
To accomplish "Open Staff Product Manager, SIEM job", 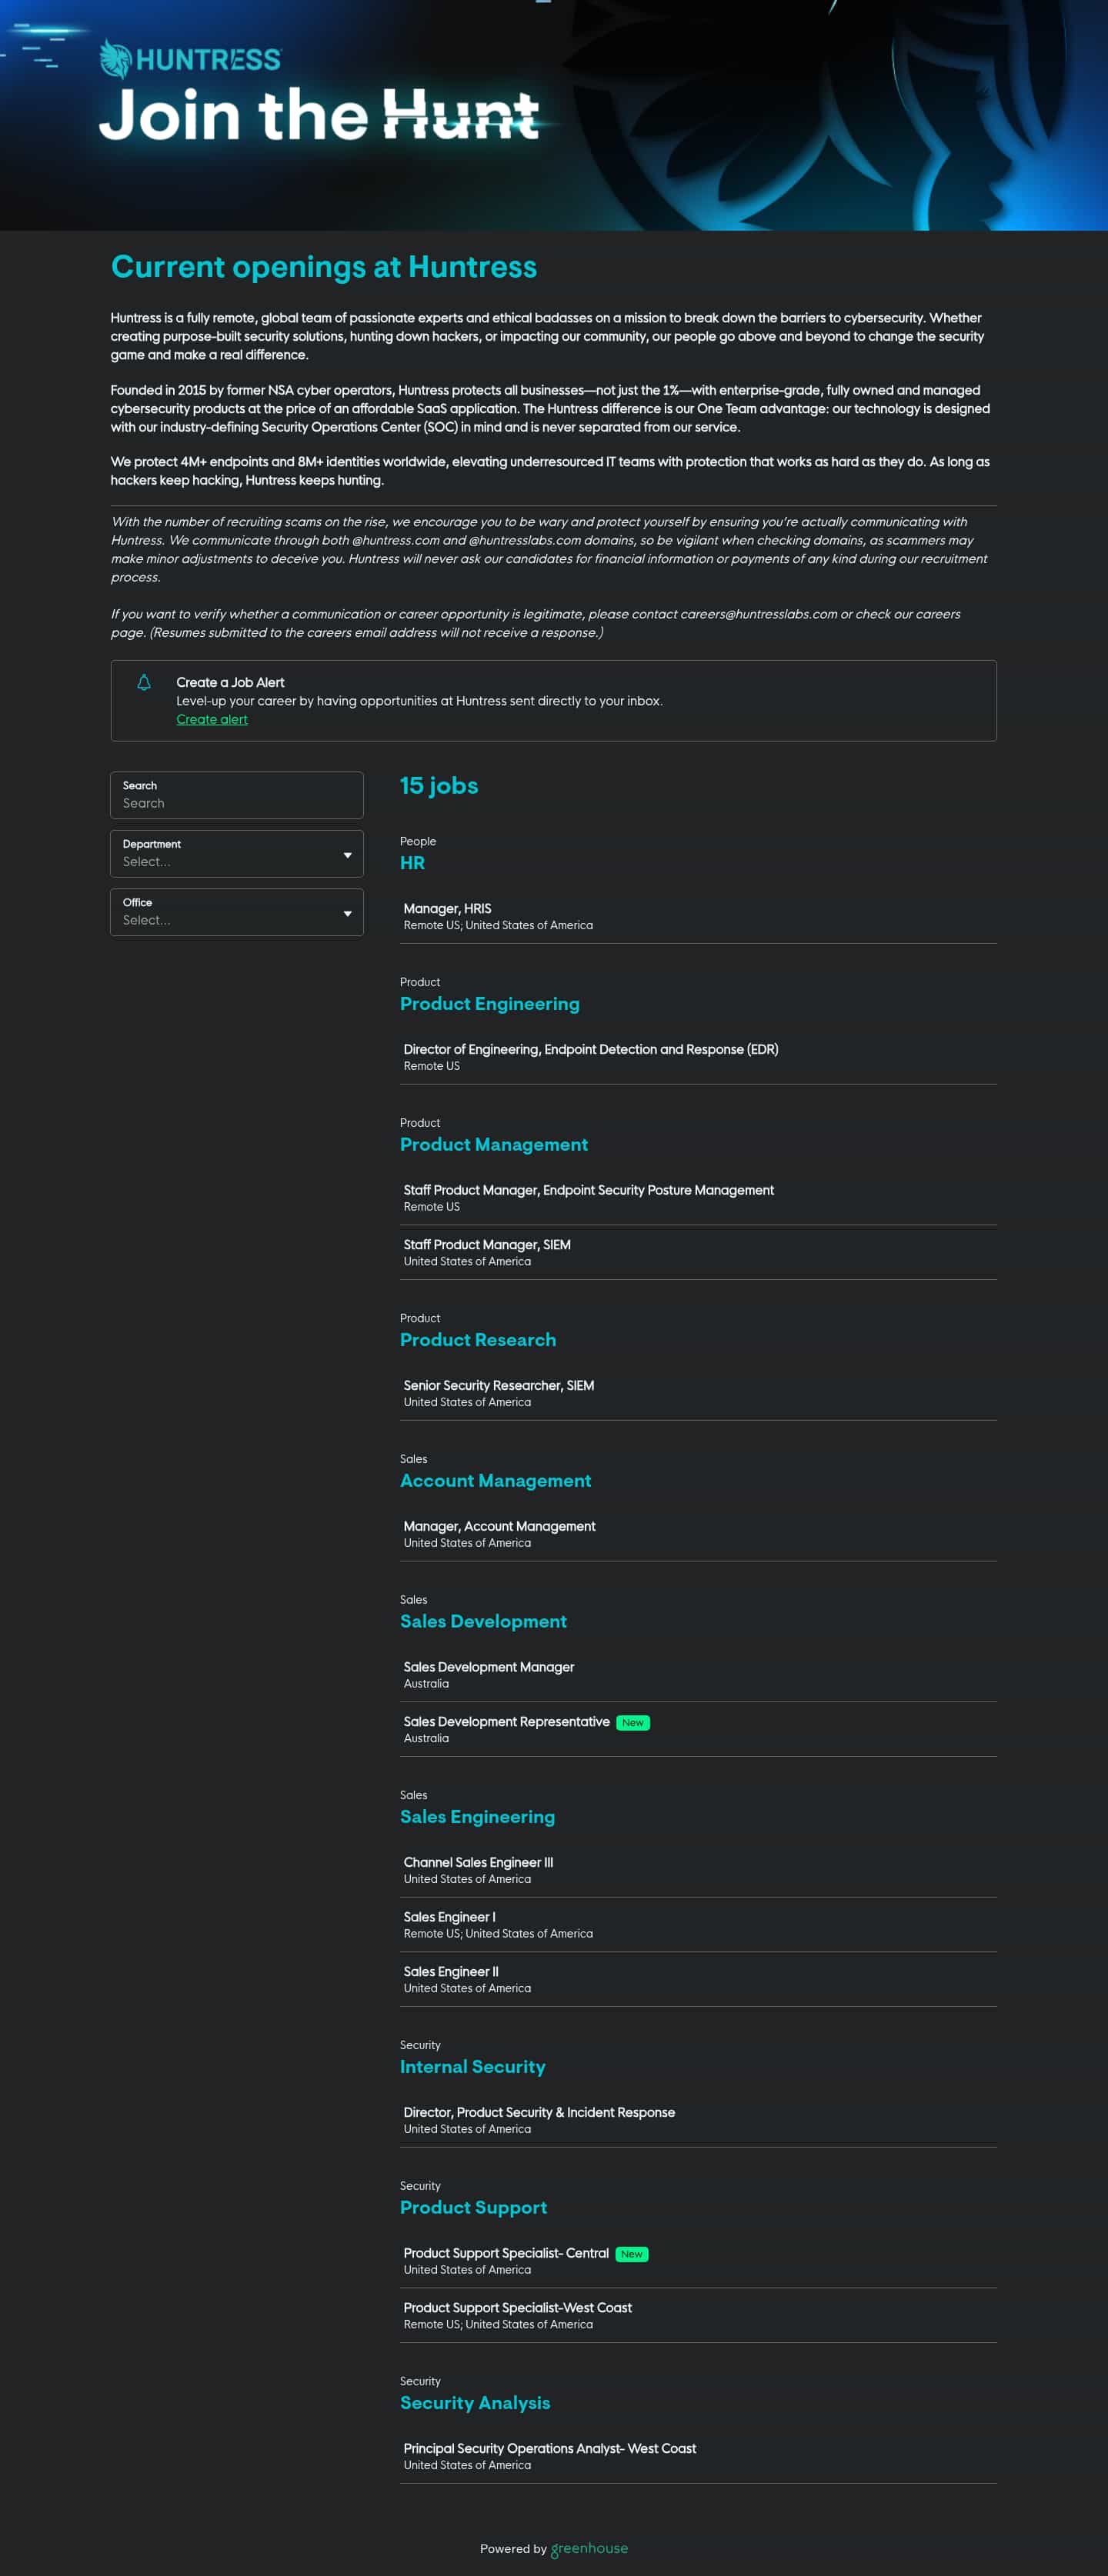I will [698, 1252].
